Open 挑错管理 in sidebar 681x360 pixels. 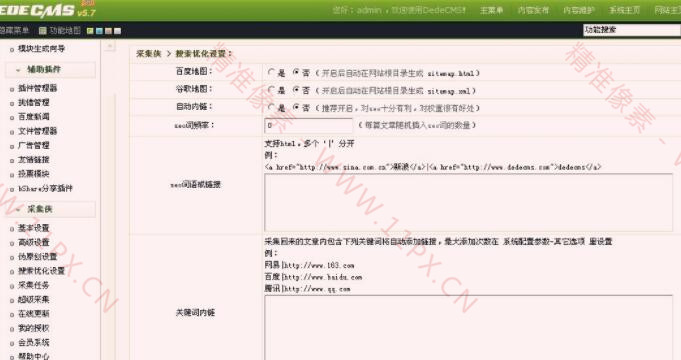click(x=33, y=102)
